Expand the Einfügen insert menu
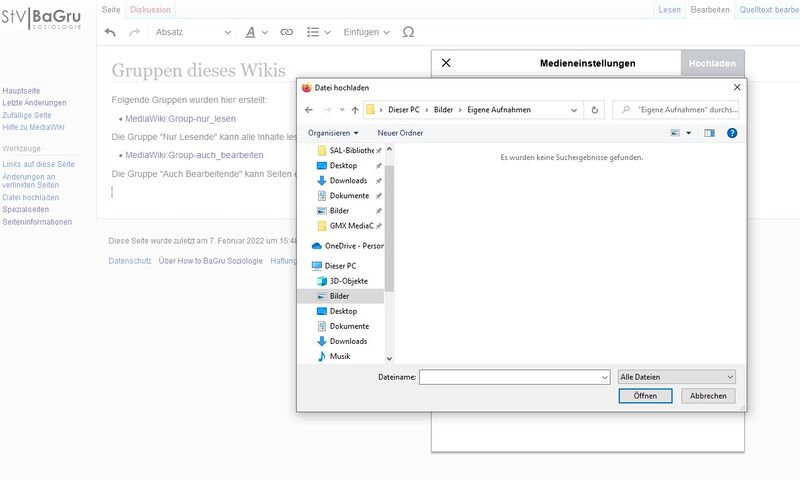This screenshot has width=800, height=480. [x=366, y=32]
